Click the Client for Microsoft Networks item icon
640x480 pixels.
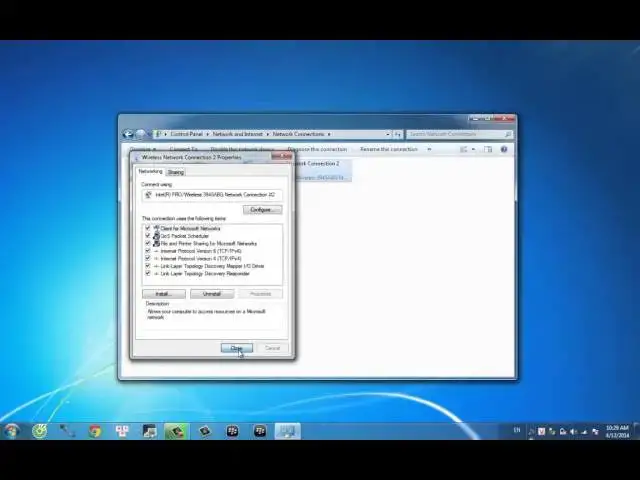pyautogui.click(x=156, y=228)
